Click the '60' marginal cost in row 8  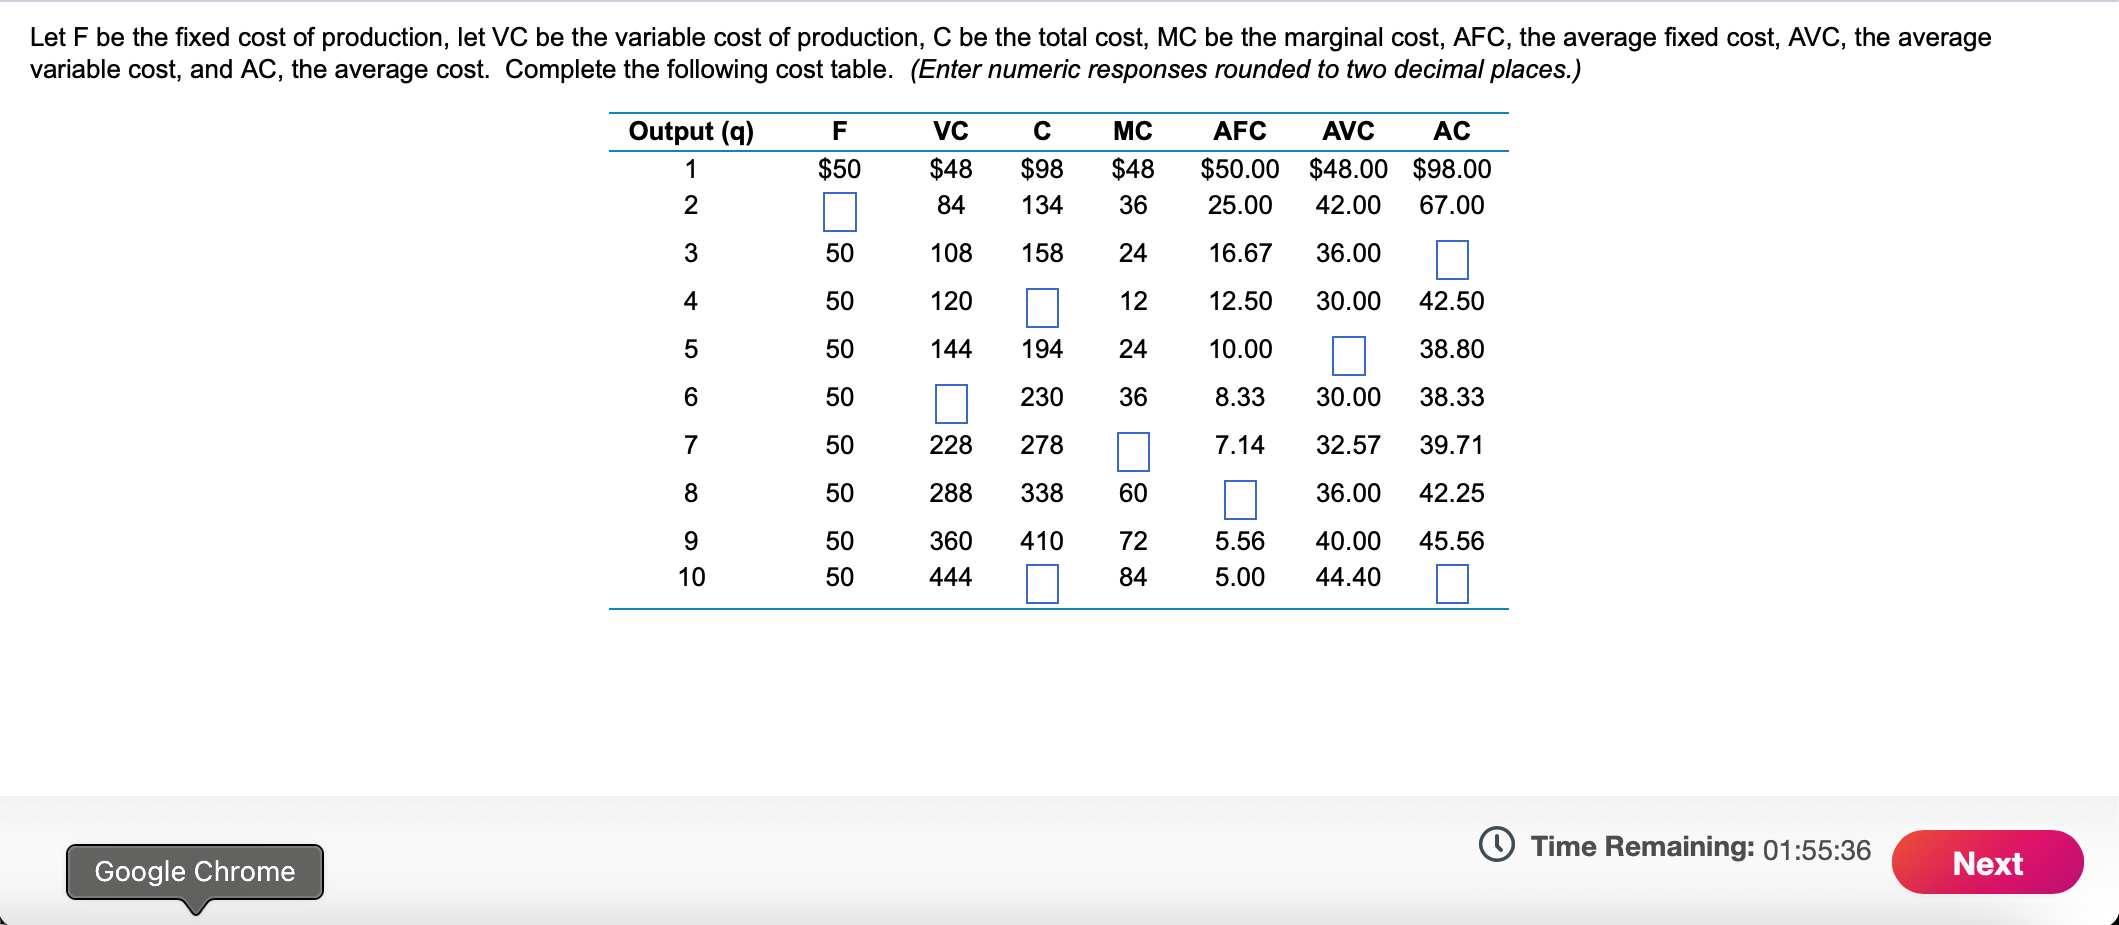(x=1133, y=493)
